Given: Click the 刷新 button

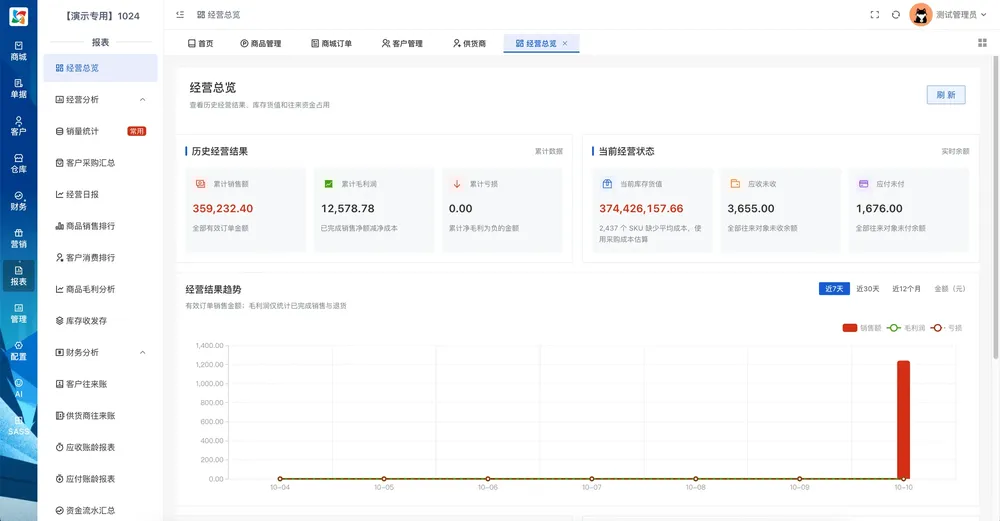Looking at the screenshot, I should [946, 94].
